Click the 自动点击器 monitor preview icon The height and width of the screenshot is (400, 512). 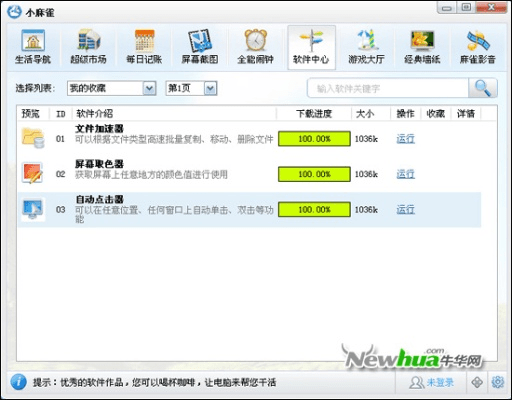pos(33,209)
